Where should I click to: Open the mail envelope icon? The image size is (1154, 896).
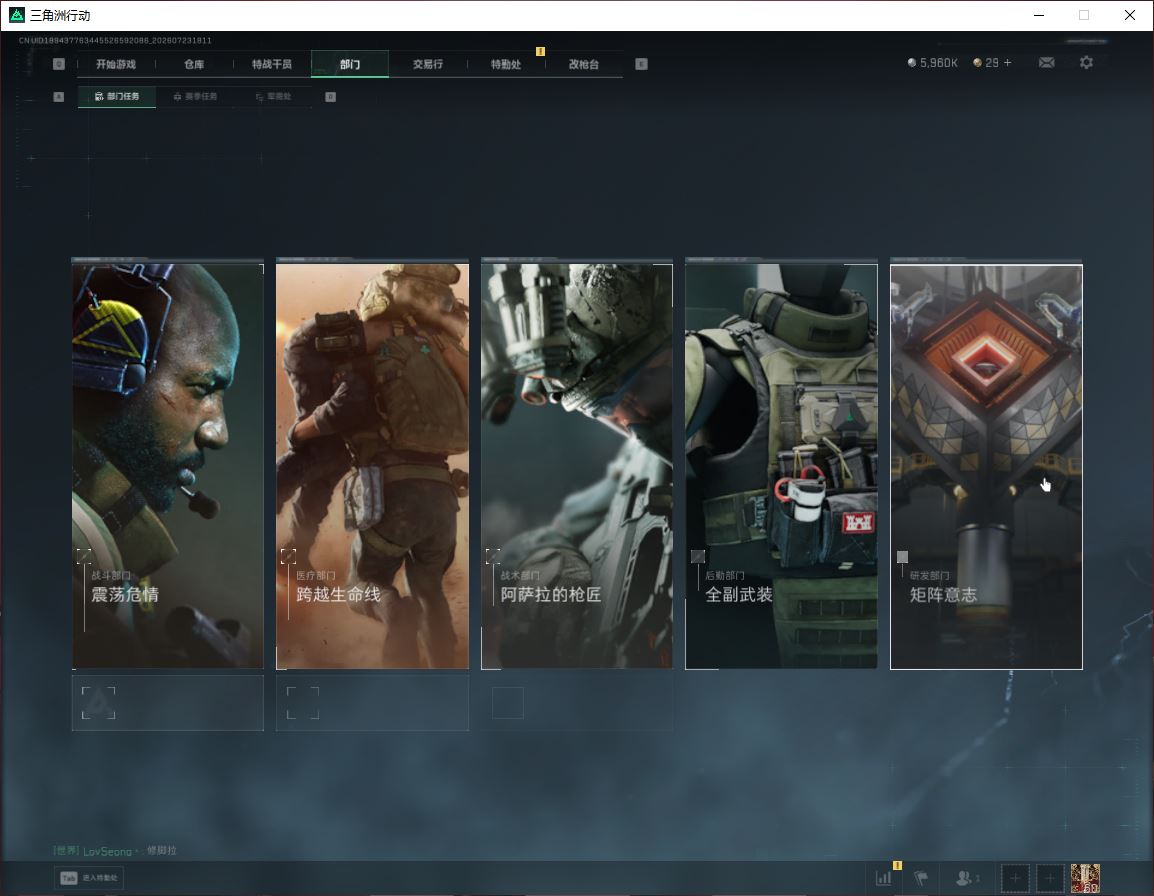[1047, 63]
